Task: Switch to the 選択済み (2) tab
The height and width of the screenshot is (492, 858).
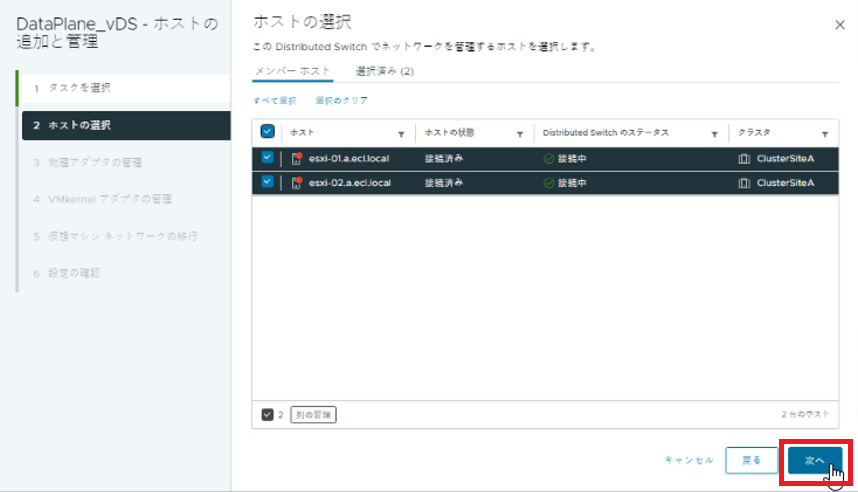Action: coord(385,71)
